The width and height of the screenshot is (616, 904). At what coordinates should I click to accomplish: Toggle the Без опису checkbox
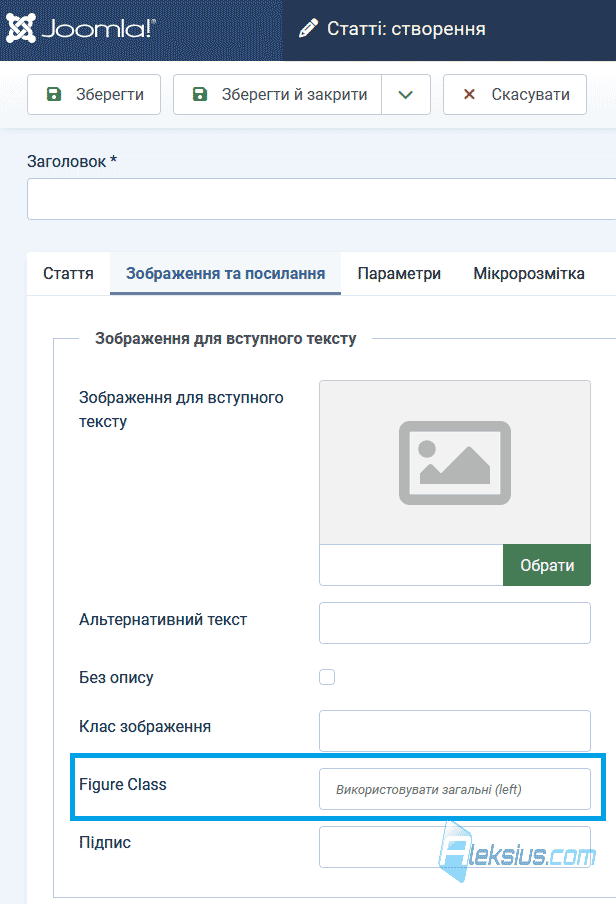[327, 677]
